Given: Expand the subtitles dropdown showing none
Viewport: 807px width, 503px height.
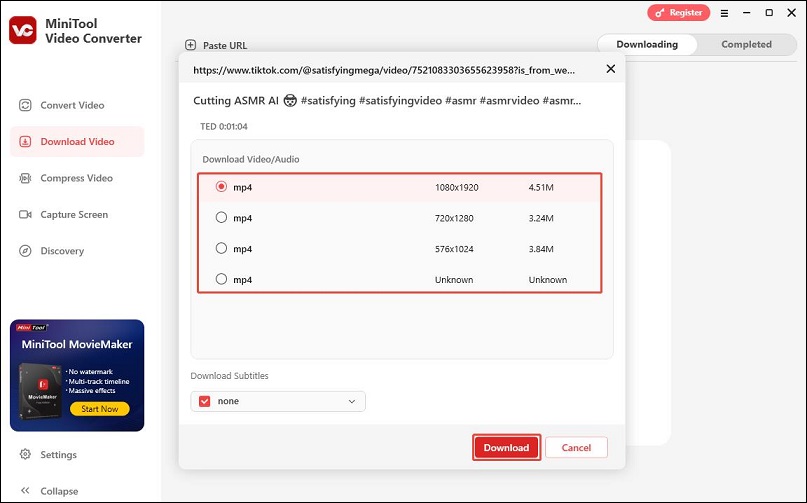Looking at the screenshot, I should (x=278, y=401).
